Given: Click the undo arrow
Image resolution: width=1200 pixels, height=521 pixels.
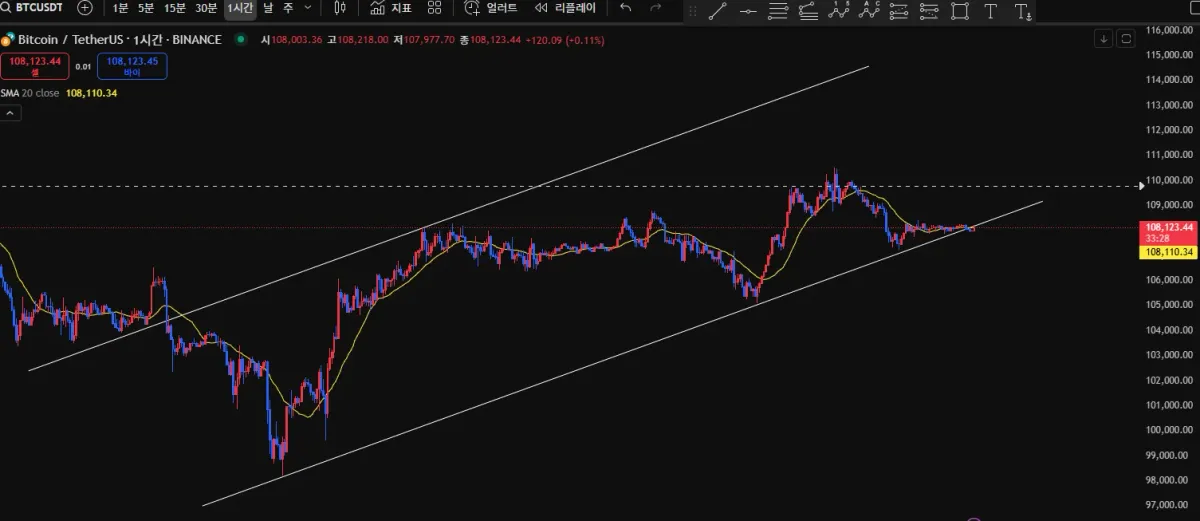Looking at the screenshot, I should click(x=626, y=8).
